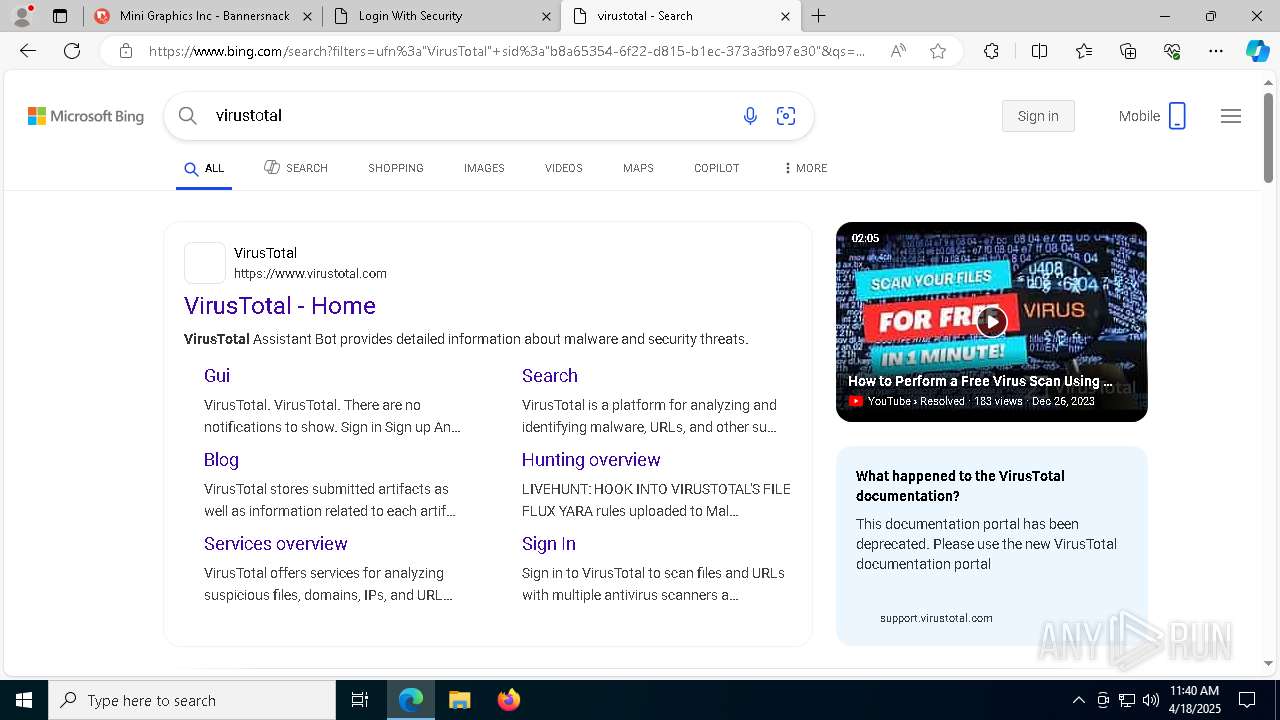Open the tab actions menu icon
The width and height of the screenshot is (1280, 720).
pyautogui.click(x=60, y=16)
